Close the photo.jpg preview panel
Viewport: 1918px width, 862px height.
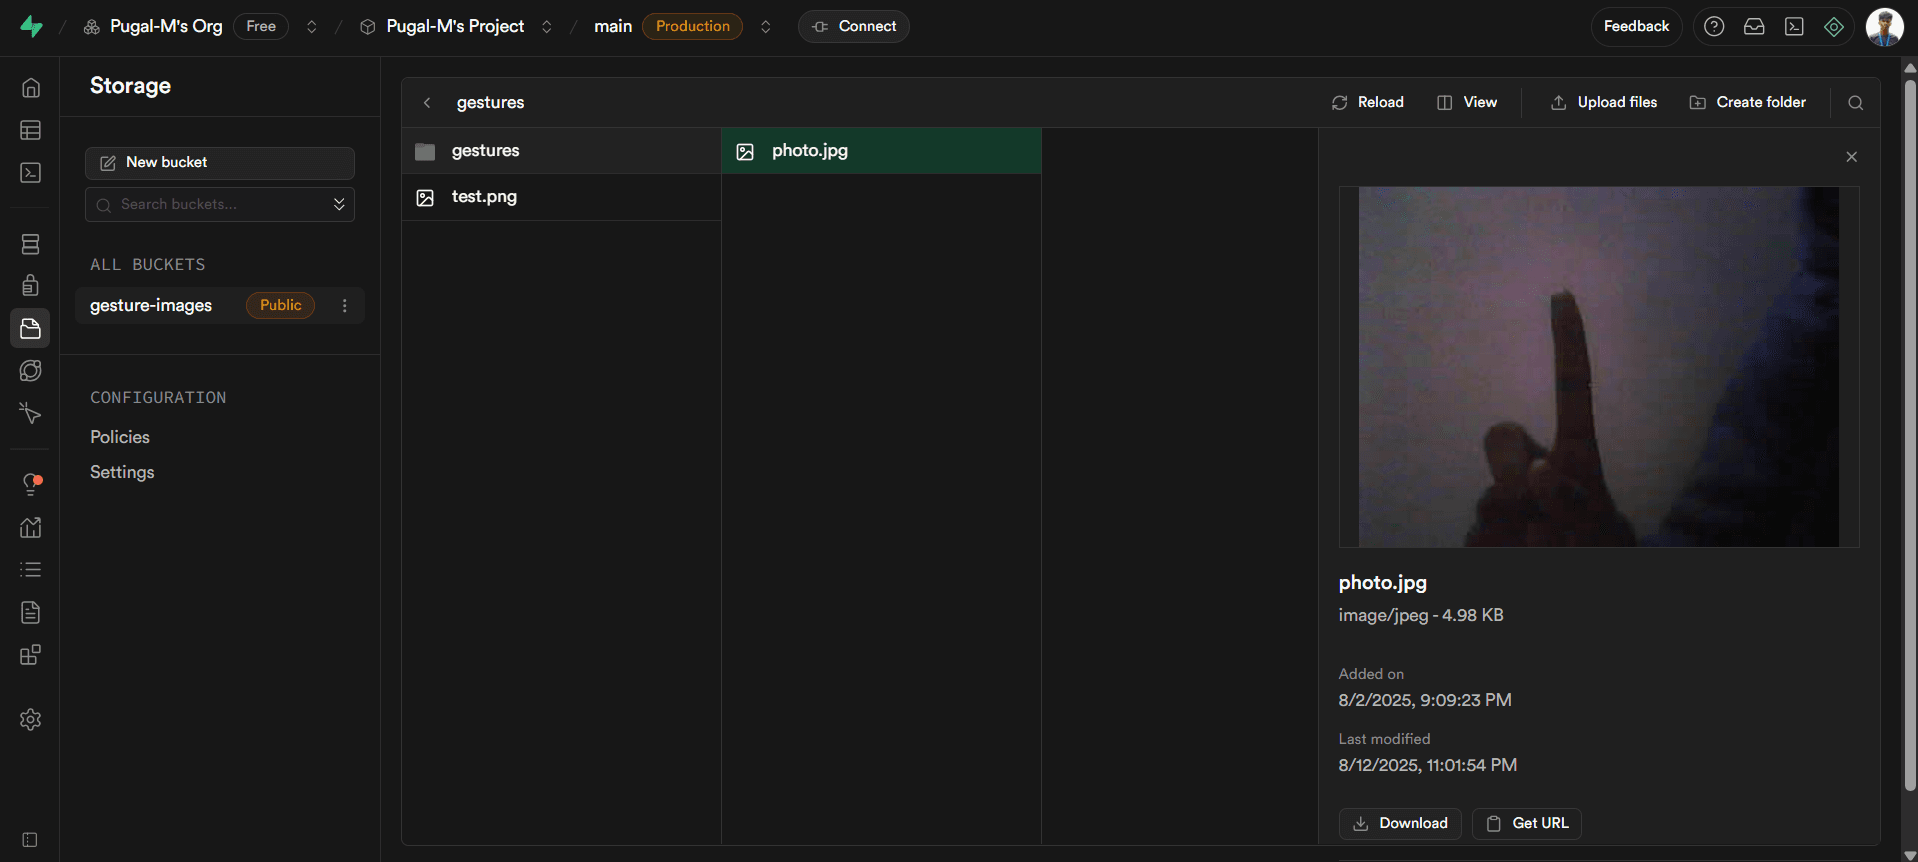tap(1852, 157)
